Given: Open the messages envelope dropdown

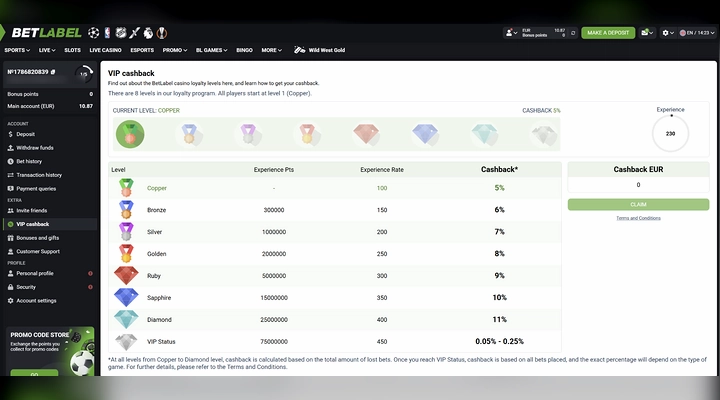Looking at the screenshot, I should (647, 33).
